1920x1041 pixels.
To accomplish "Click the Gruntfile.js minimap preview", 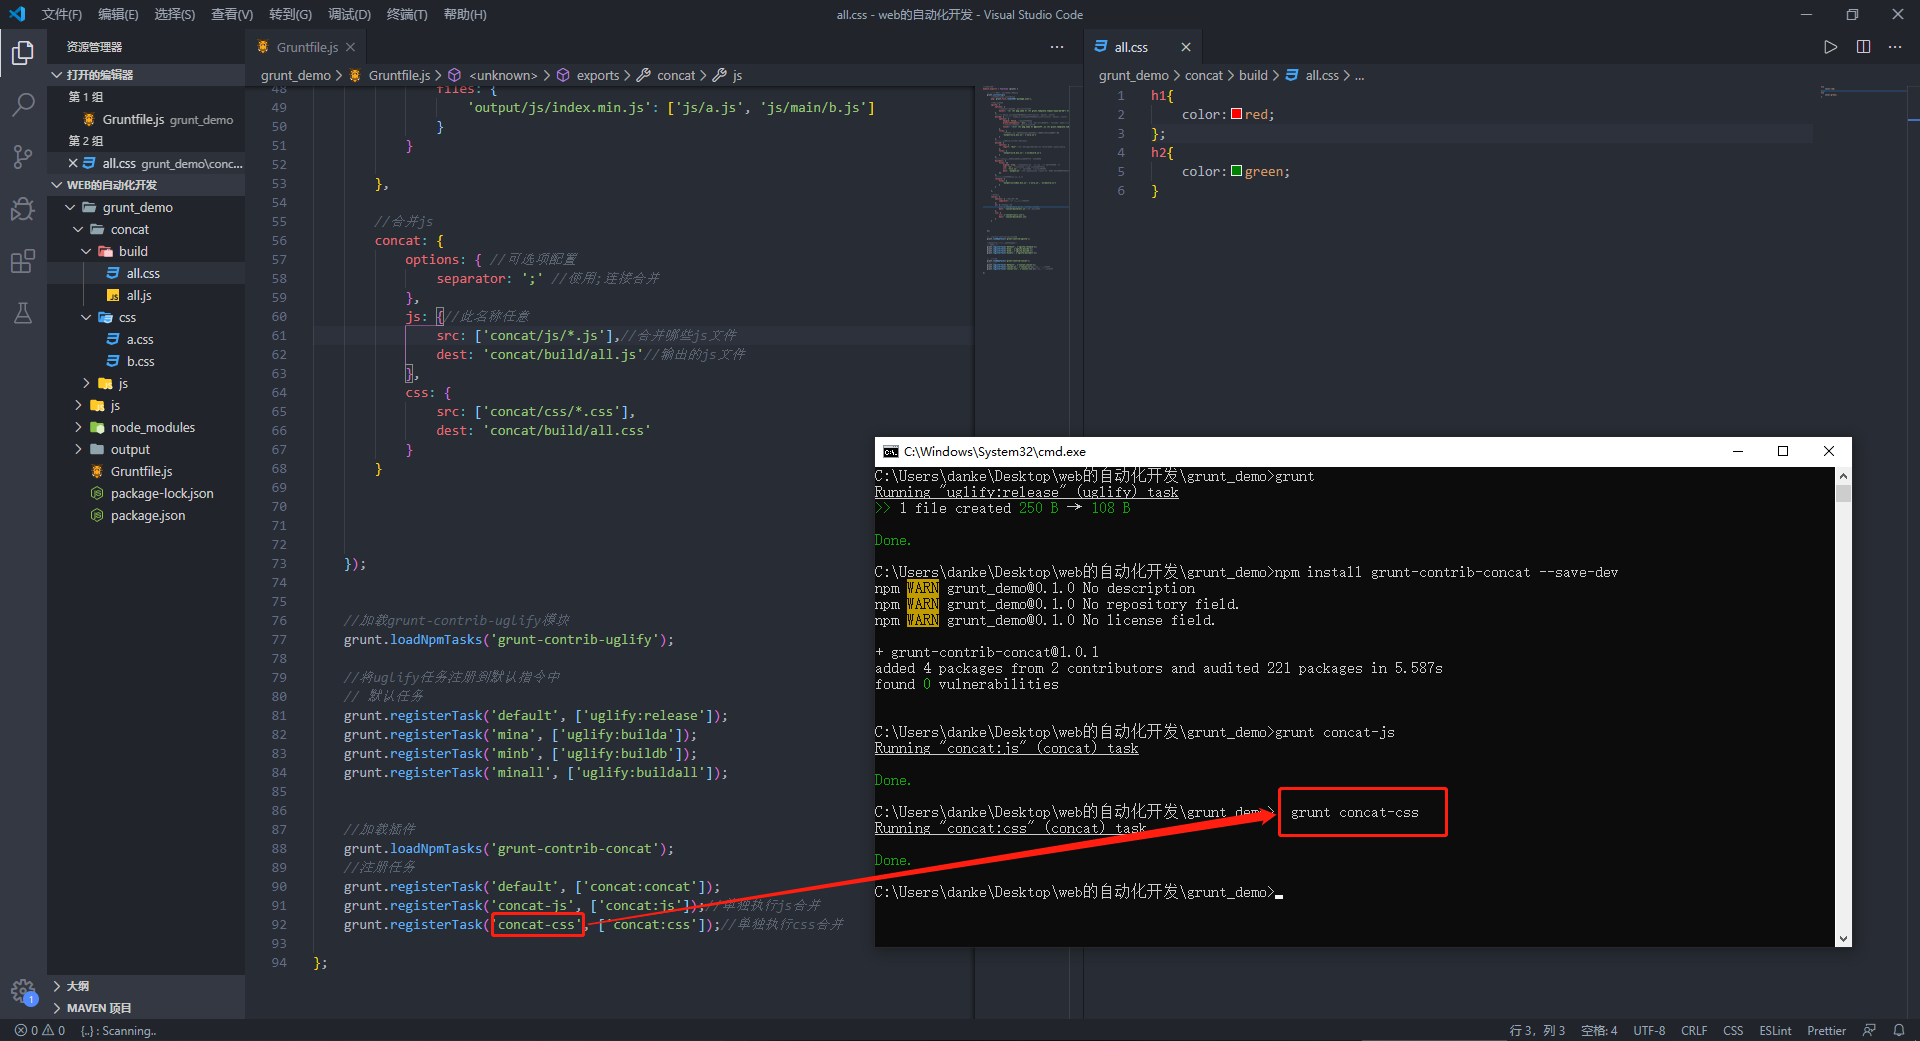I will [x=1025, y=180].
